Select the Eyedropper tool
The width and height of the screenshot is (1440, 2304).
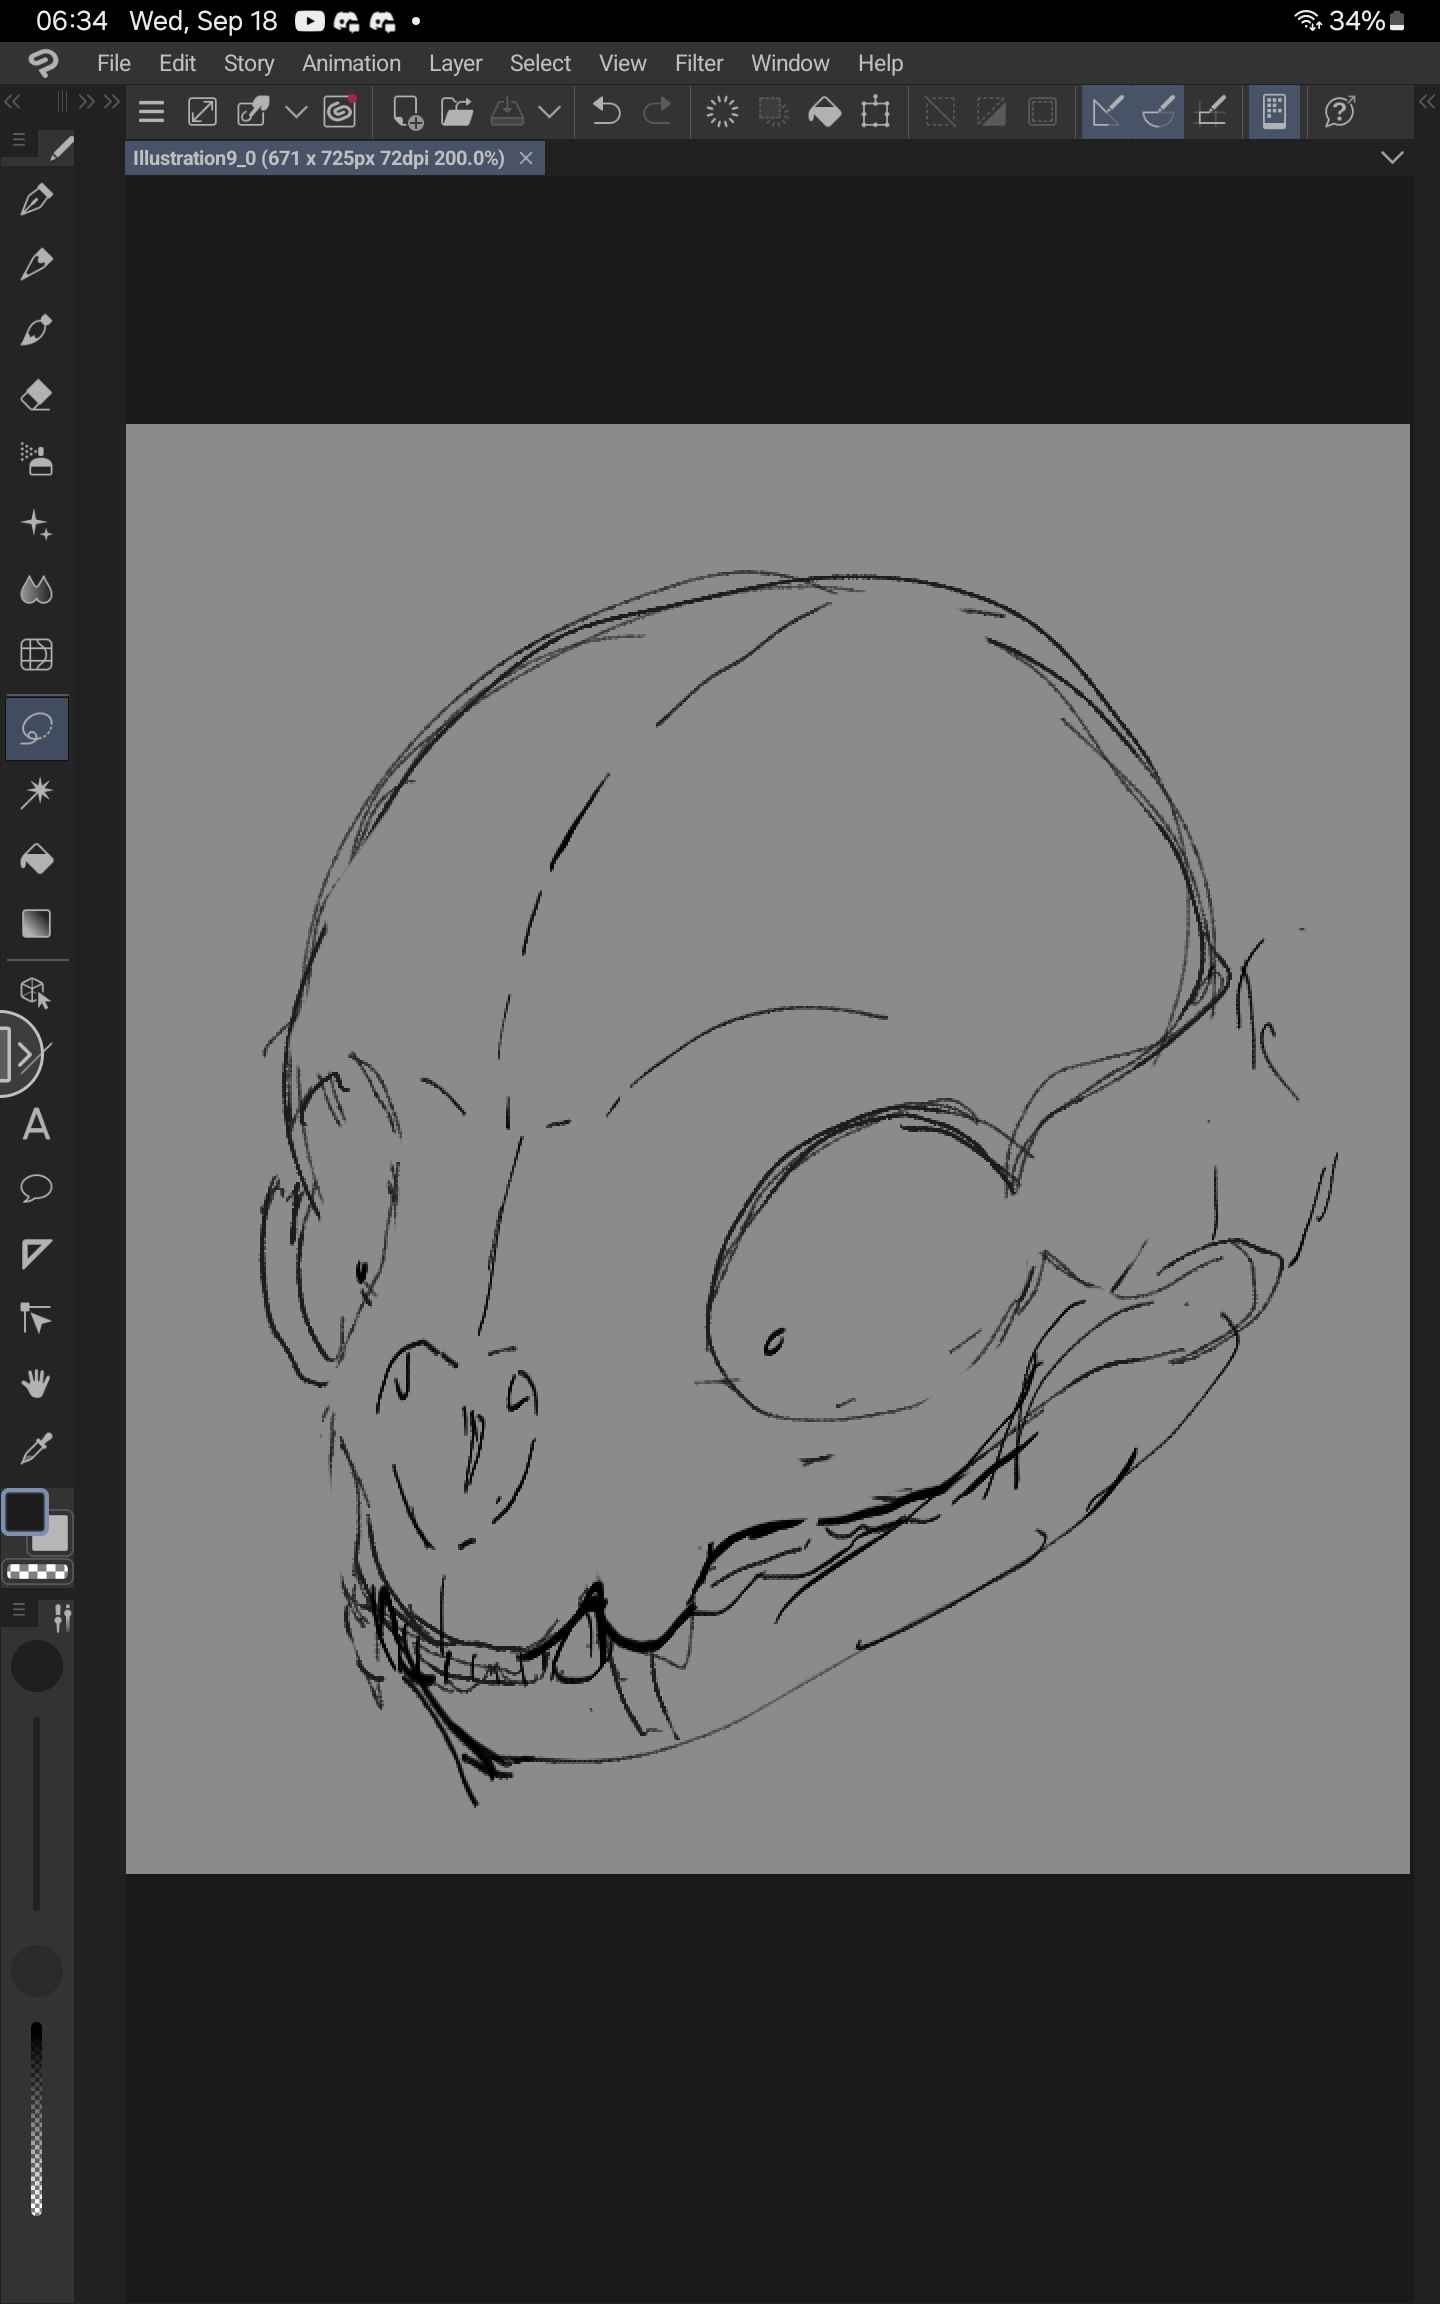click(37, 1449)
